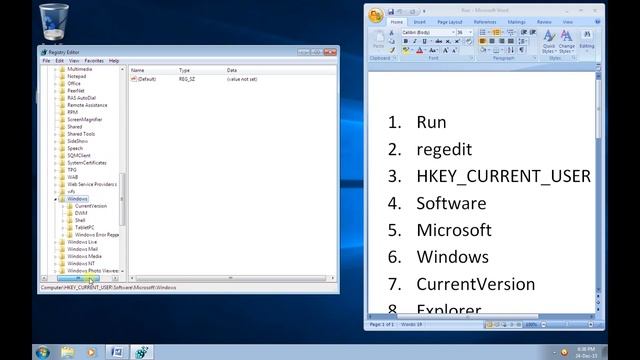Open line spacing options in Word
Image resolution: width=640 pixels, height=360 pixels.
522,41
